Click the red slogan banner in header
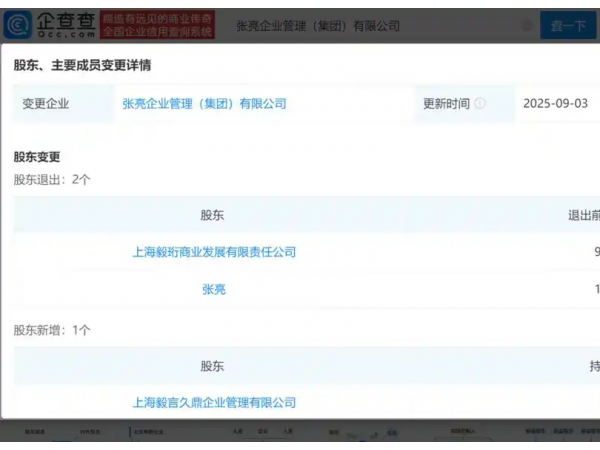This screenshot has height=450, width=600. coord(156,25)
